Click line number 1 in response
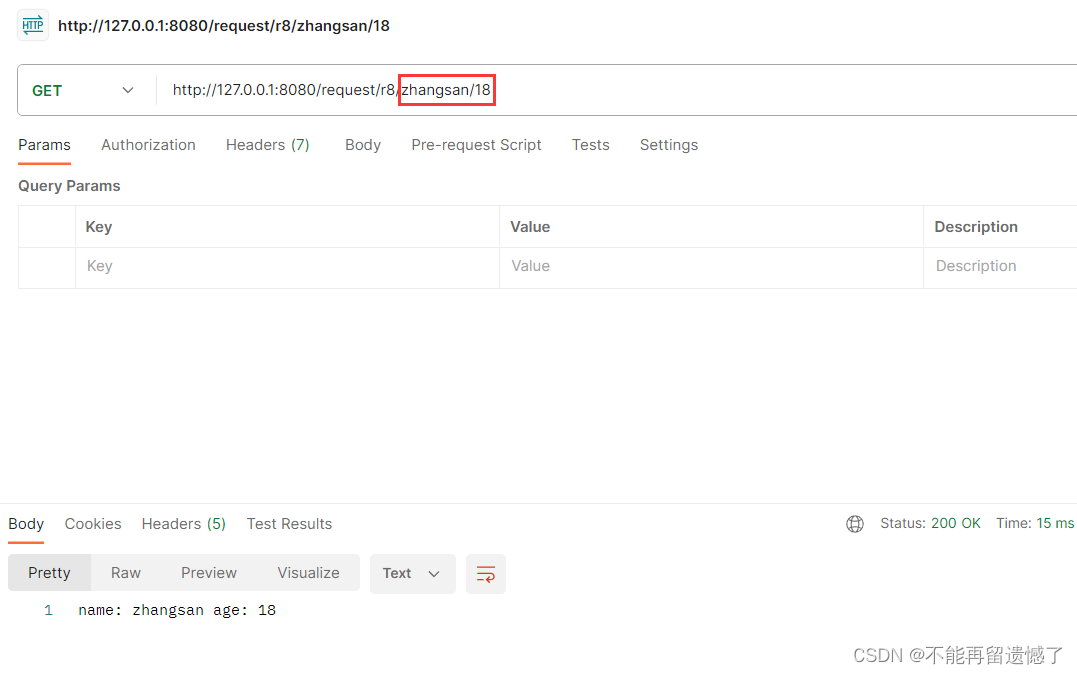 click(x=48, y=610)
